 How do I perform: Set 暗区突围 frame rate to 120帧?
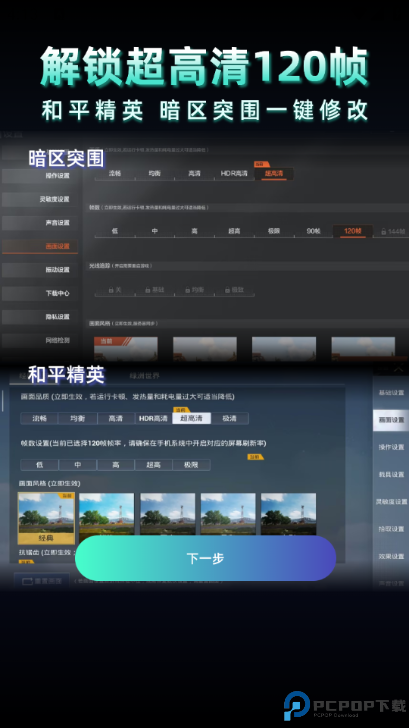pos(353,231)
